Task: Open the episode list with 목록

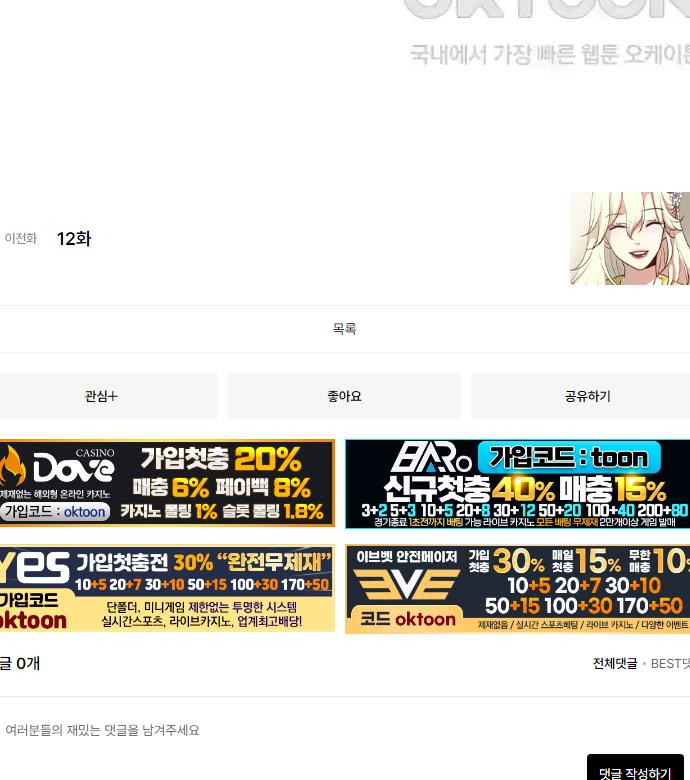Action: [344, 329]
